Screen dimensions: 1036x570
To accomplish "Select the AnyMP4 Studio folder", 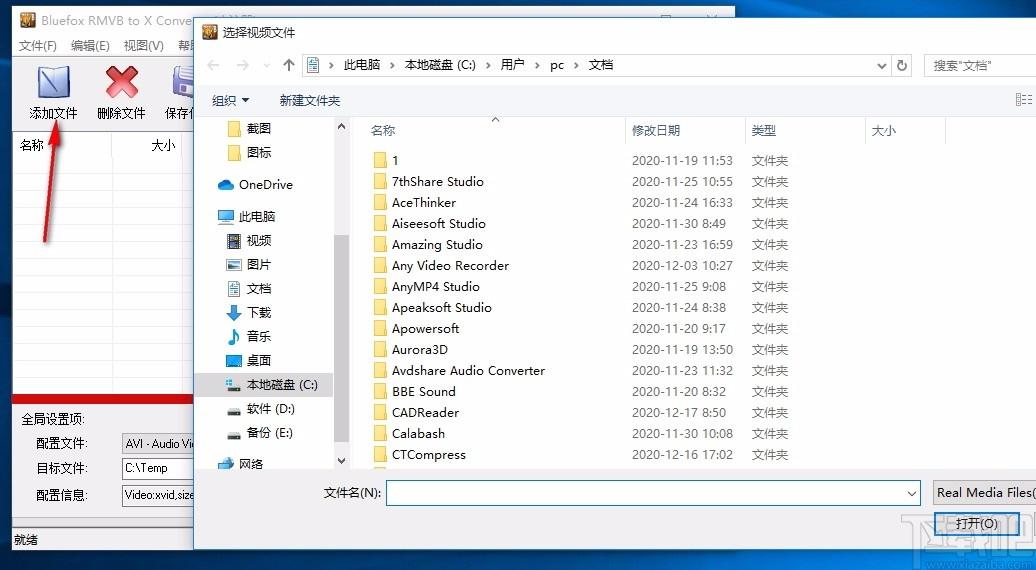I will [x=426, y=287].
